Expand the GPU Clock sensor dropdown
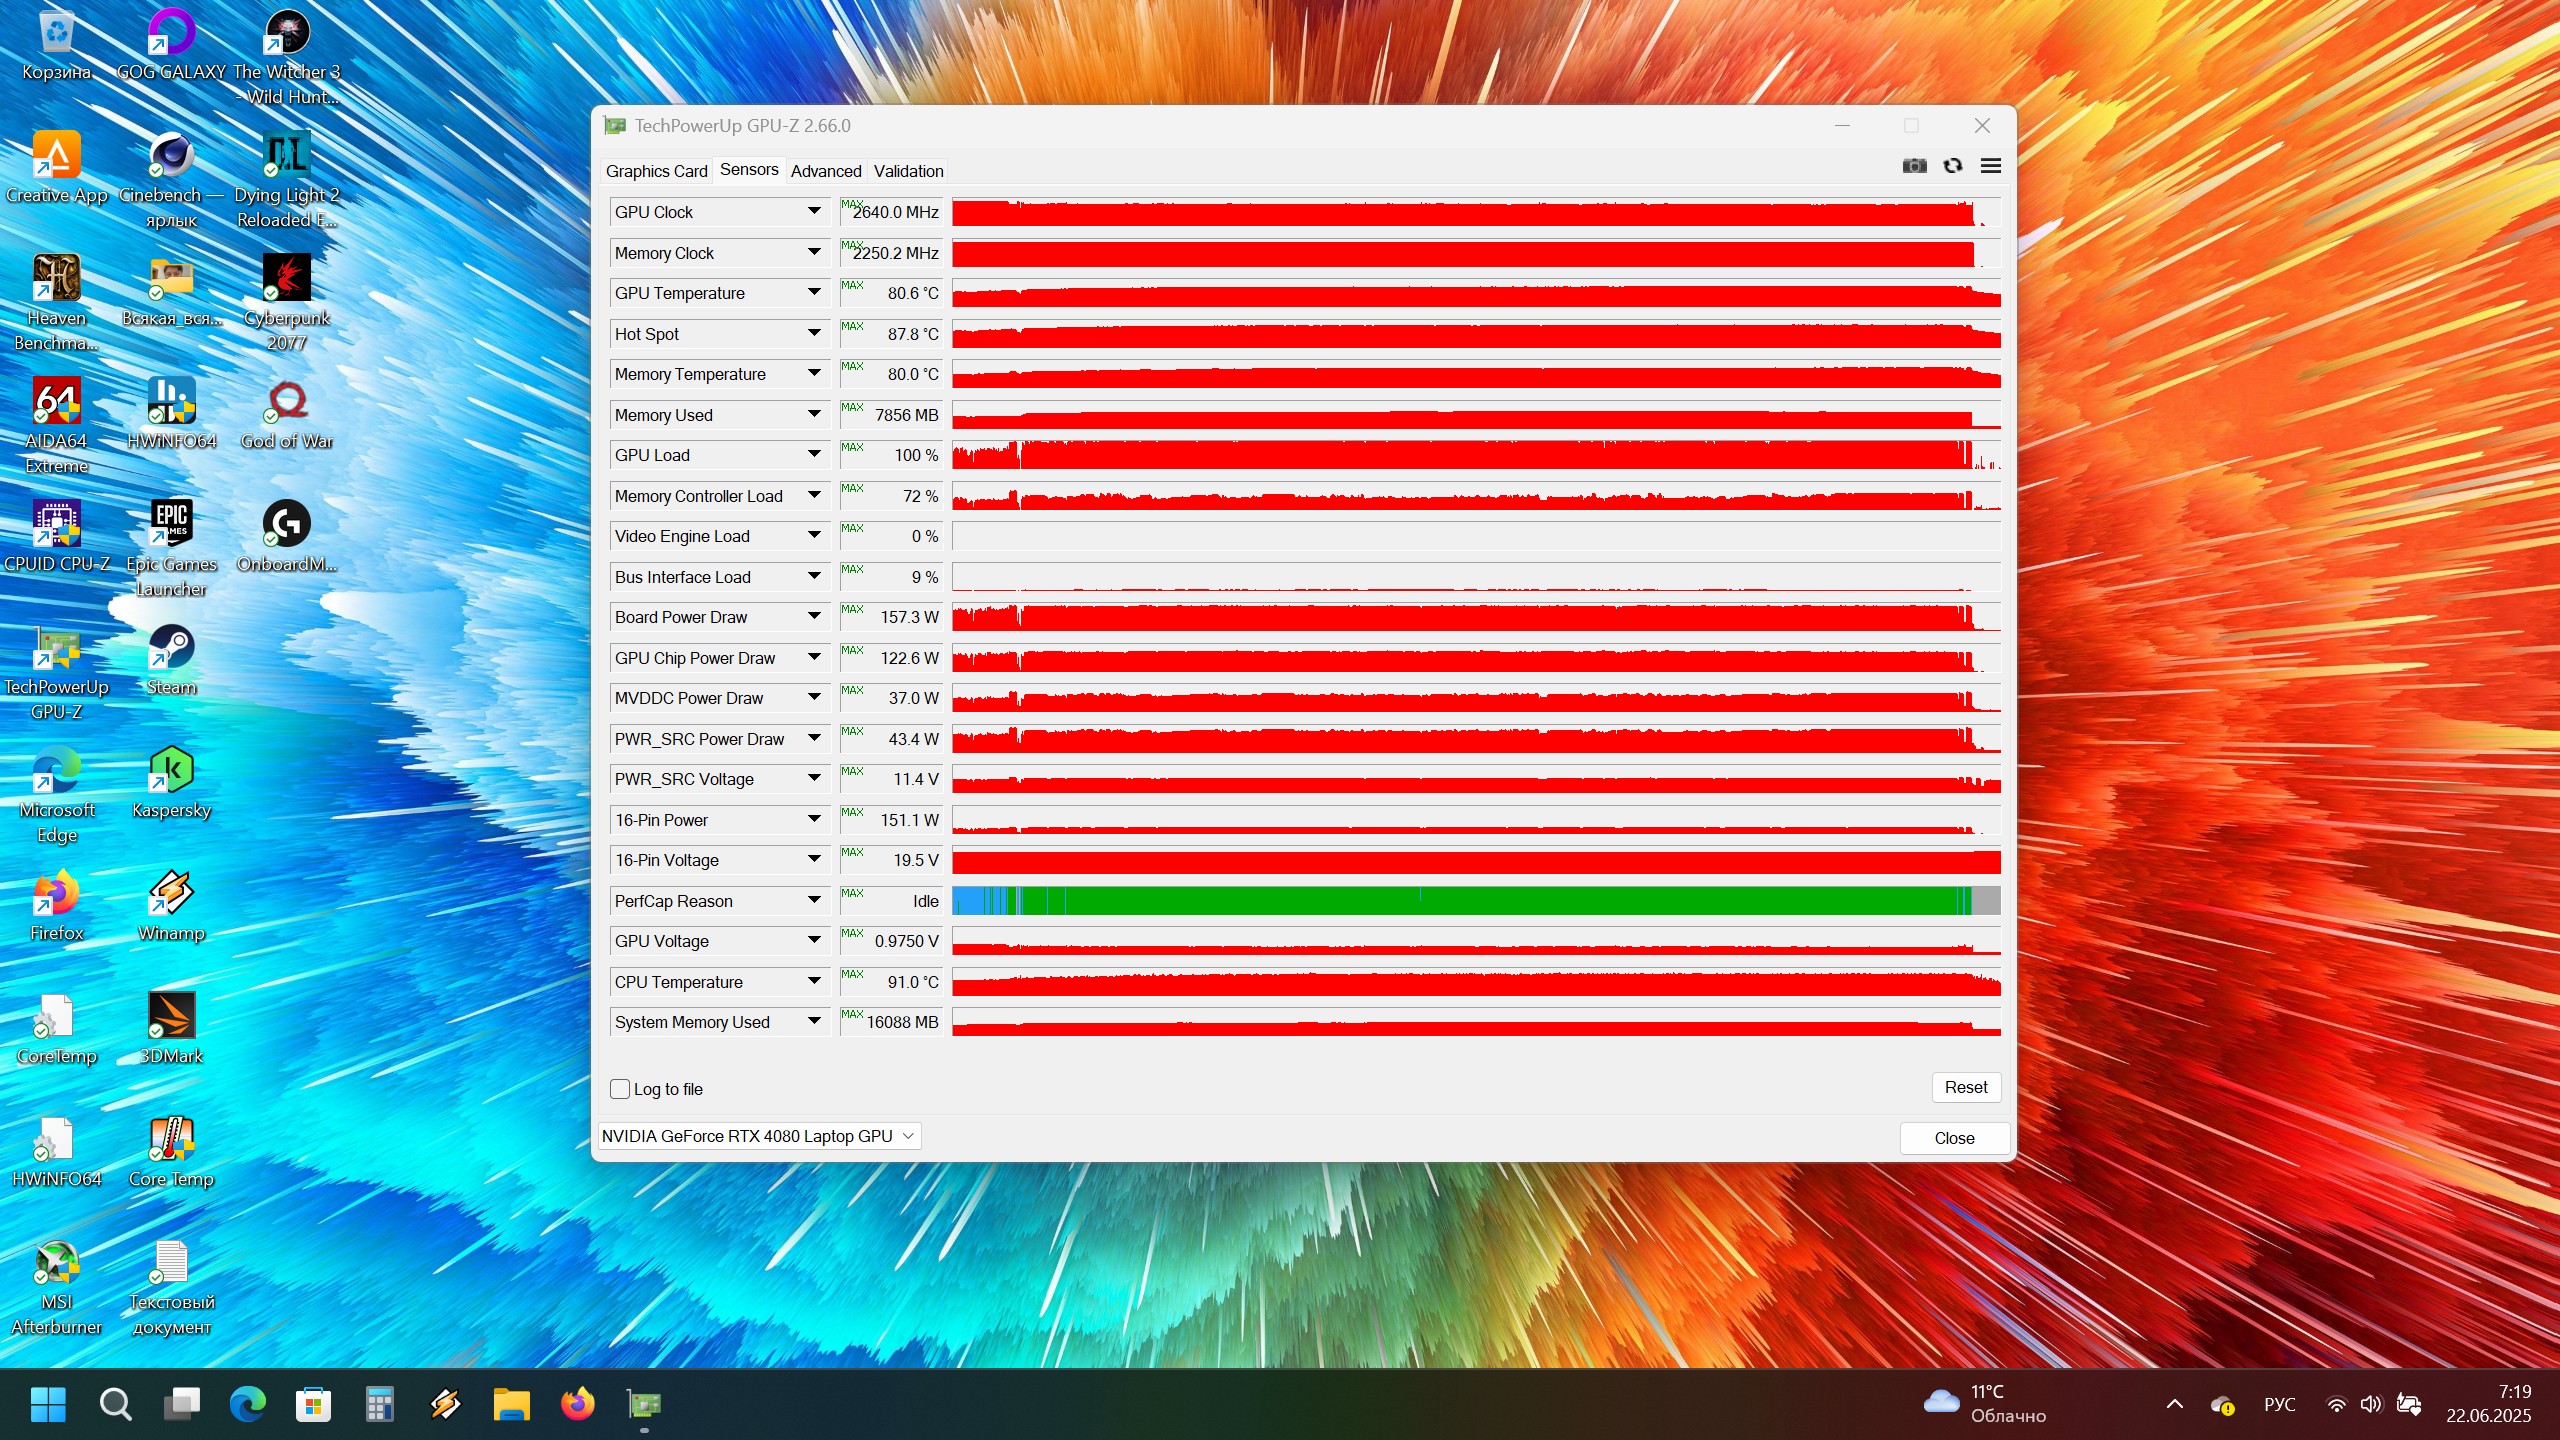The image size is (2560, 1440). pyautogui.click(x=814, y=212)
